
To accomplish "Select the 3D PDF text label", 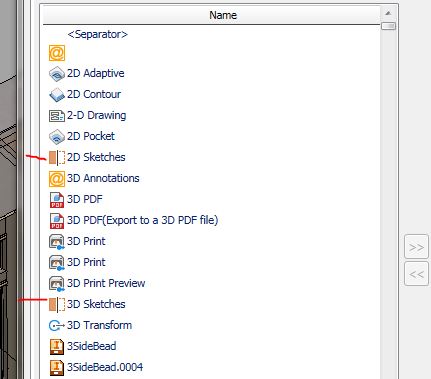I will click(85, 199).
